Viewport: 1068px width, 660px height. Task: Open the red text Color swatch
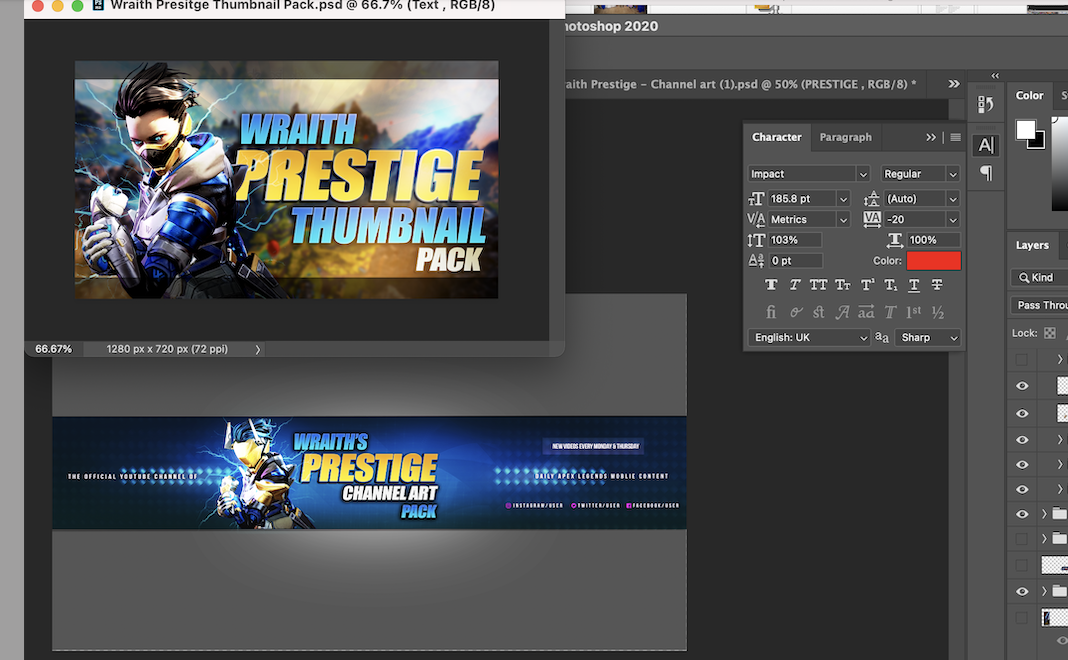point(933,260)
